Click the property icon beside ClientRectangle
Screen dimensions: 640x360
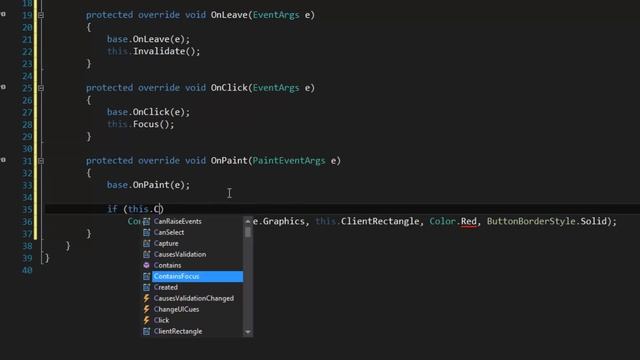[x=147, y=331]
